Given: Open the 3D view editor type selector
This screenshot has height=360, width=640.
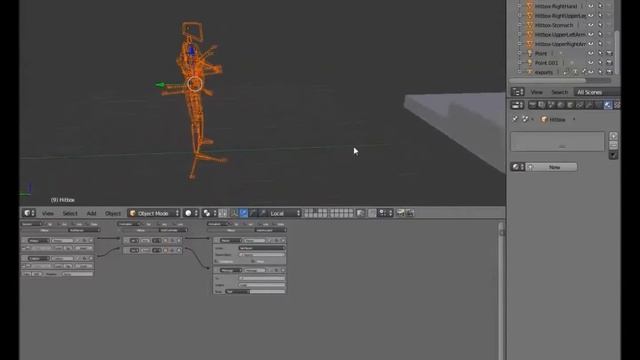Looking at the screenshot, I should (x=29, y=213).
